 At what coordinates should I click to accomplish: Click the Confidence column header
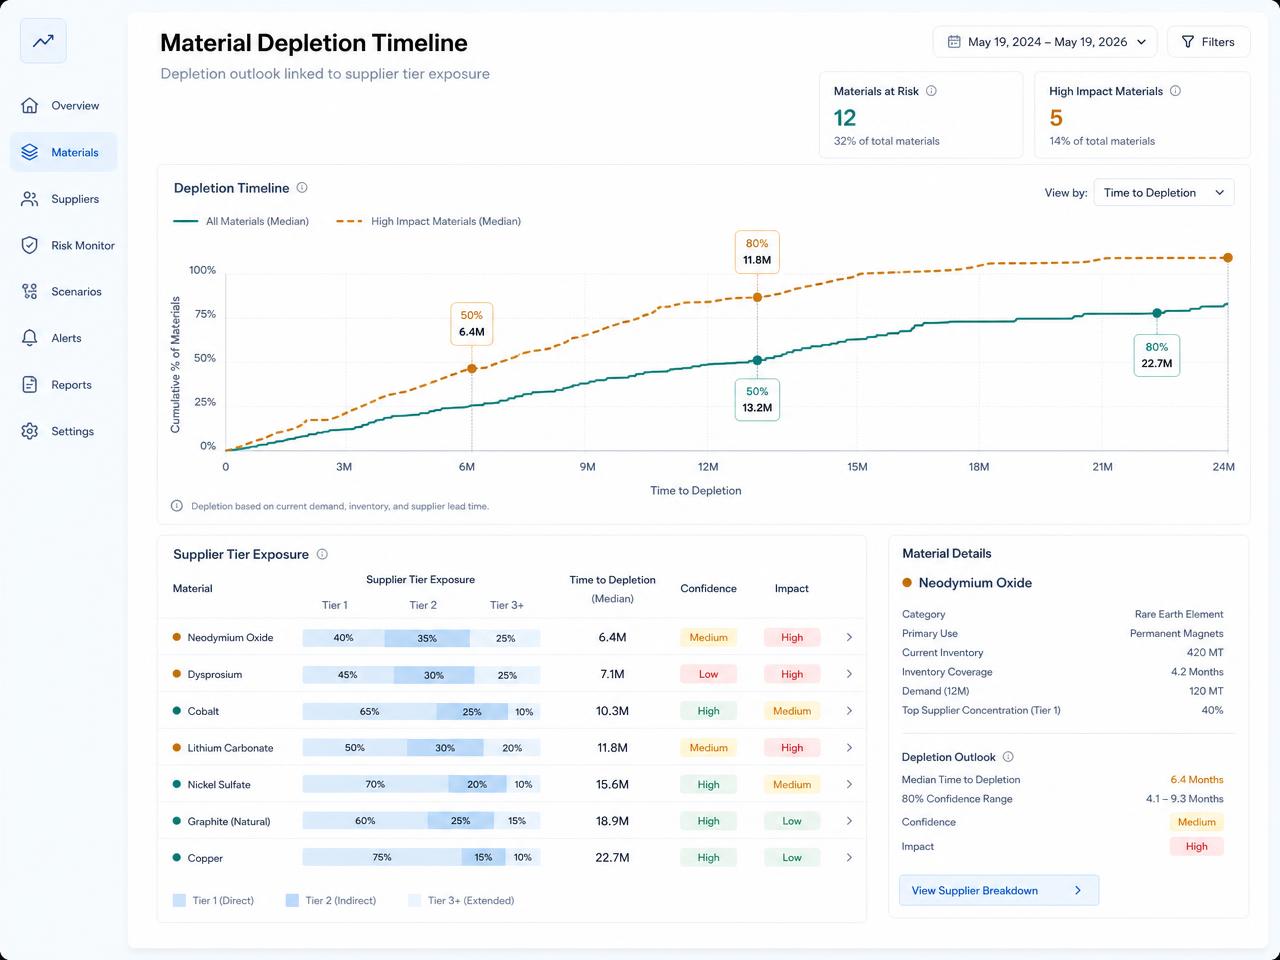click(x=708, y=588)
